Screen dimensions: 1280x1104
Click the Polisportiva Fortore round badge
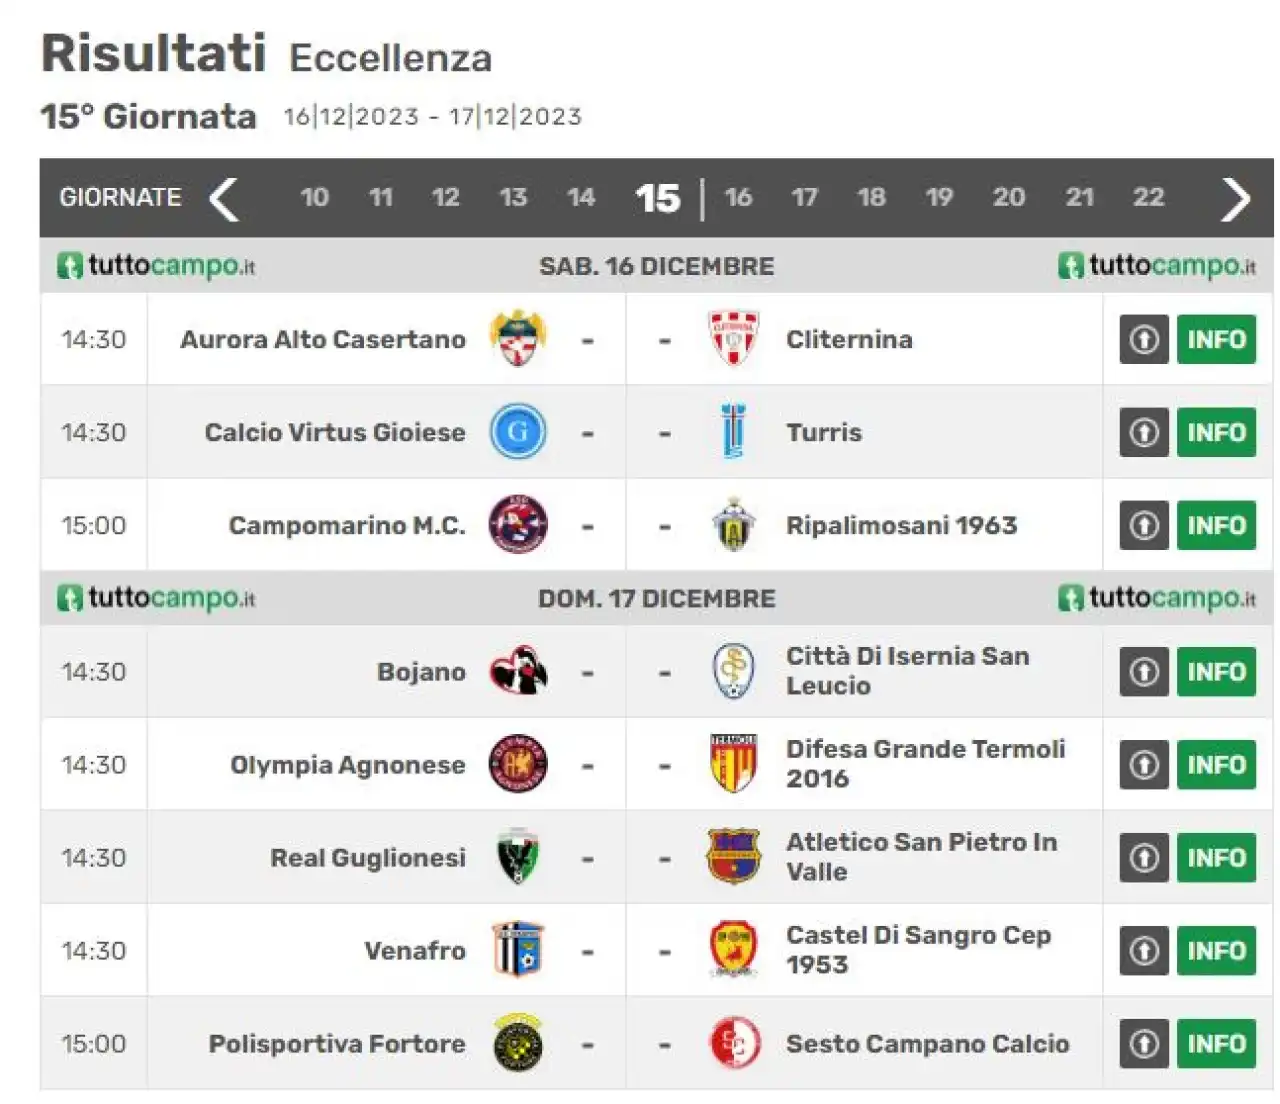[x=518, y=1043]
